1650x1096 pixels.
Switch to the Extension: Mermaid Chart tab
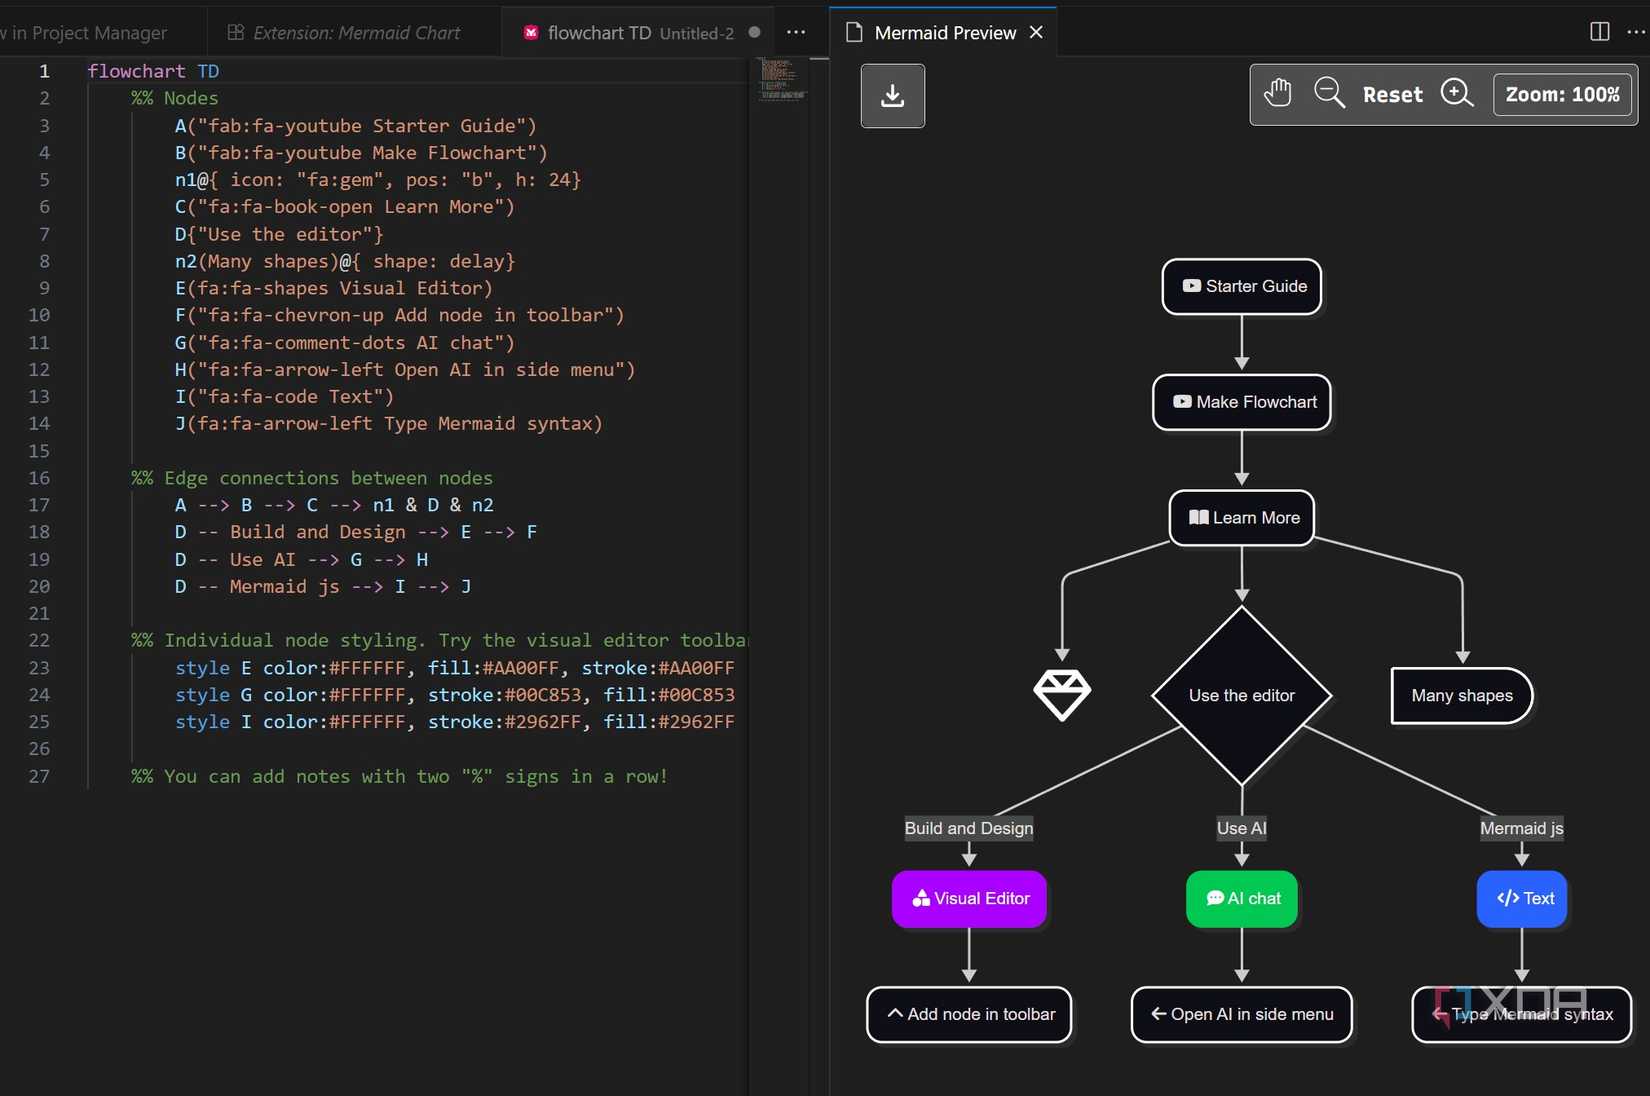click(x=345, y=32)
